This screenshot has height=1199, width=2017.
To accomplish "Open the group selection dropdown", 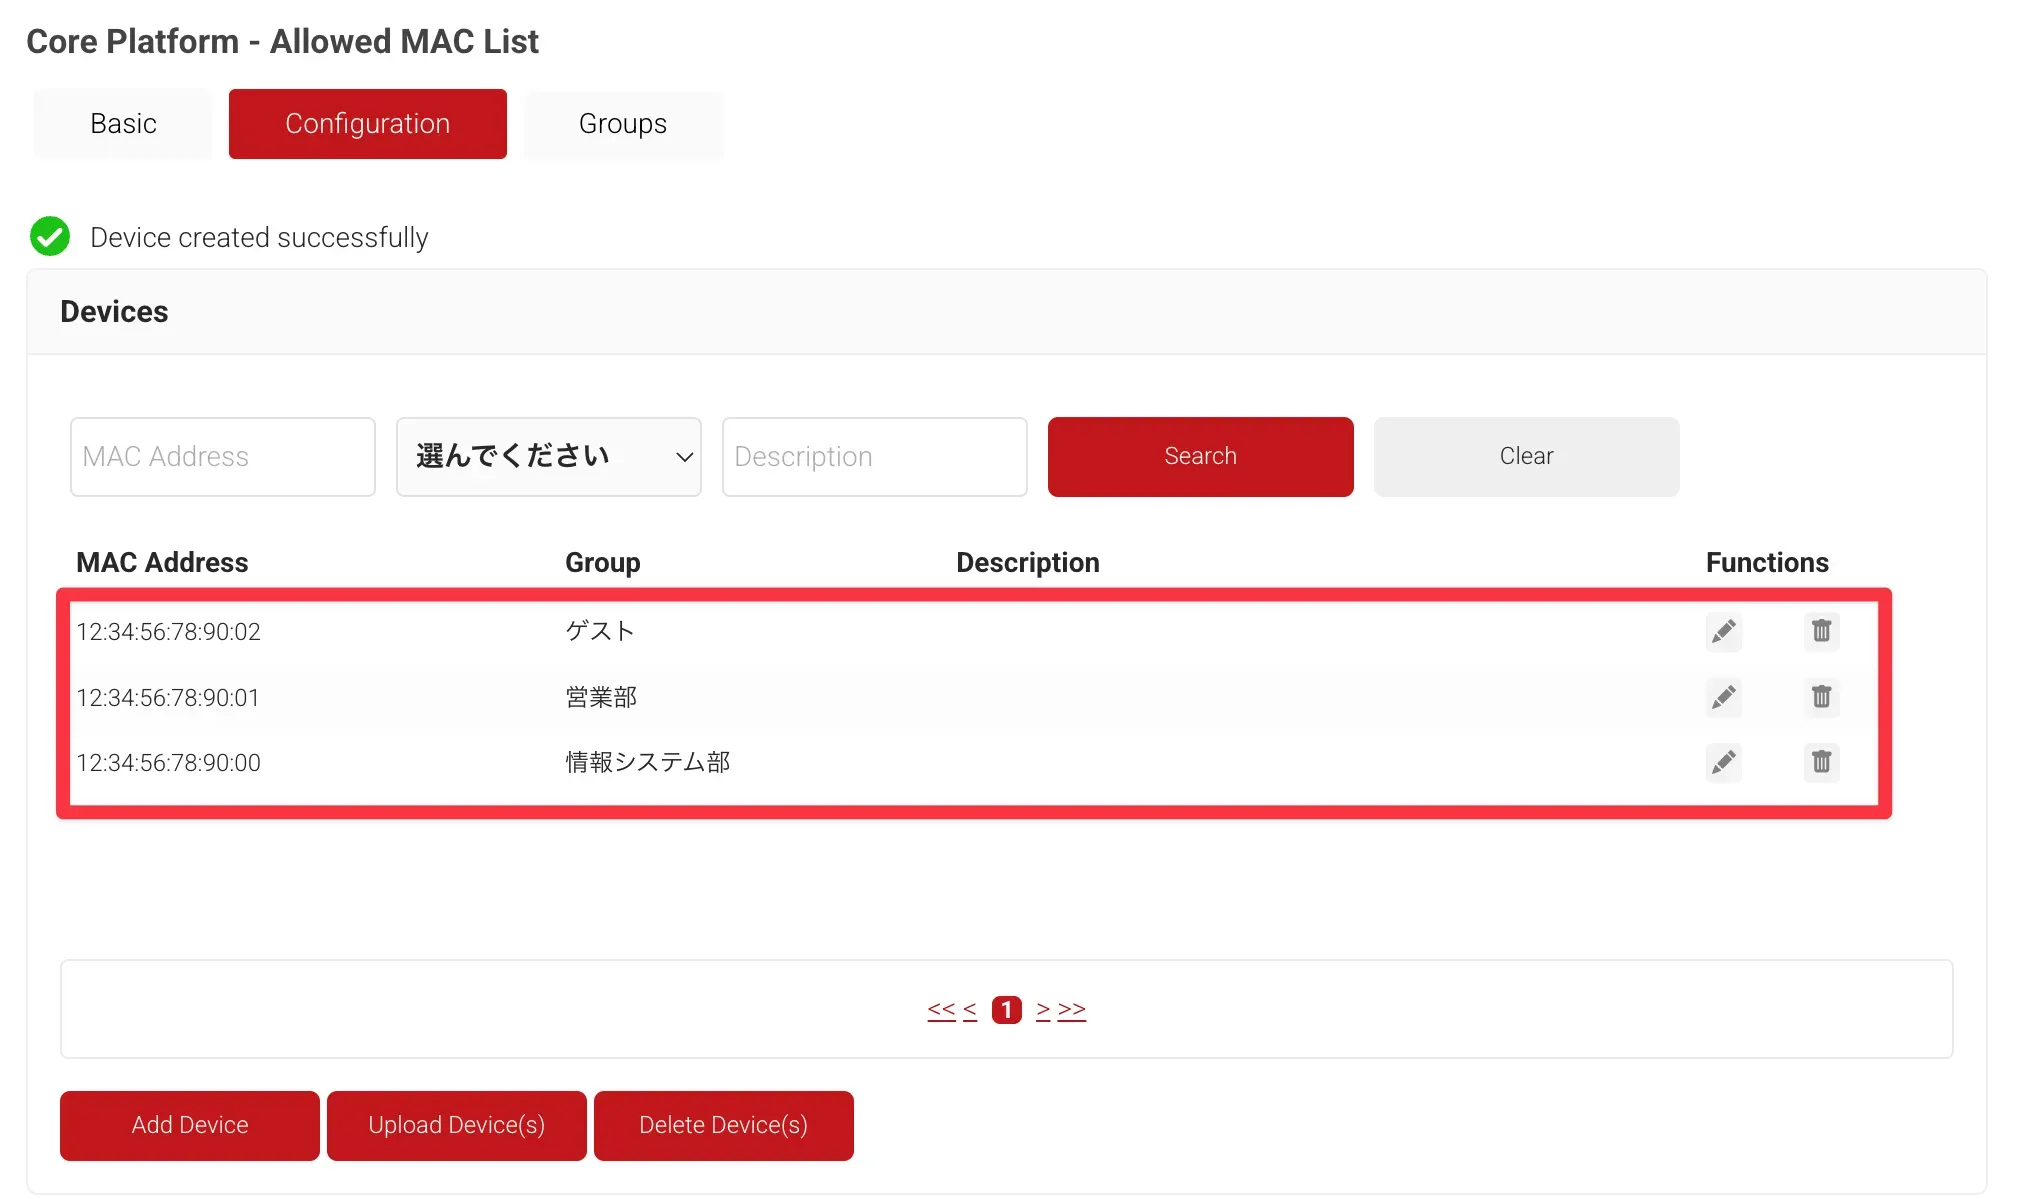I will [548, 456].
